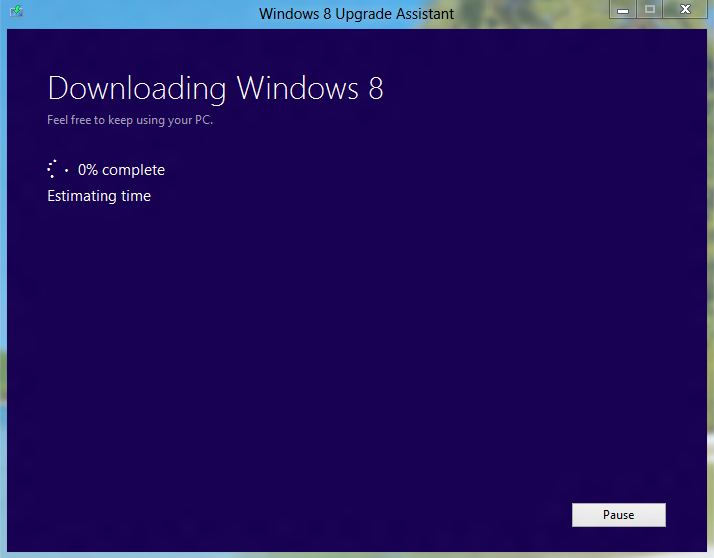
Task: Click the left window border edge
Action: tap(3, 300)
